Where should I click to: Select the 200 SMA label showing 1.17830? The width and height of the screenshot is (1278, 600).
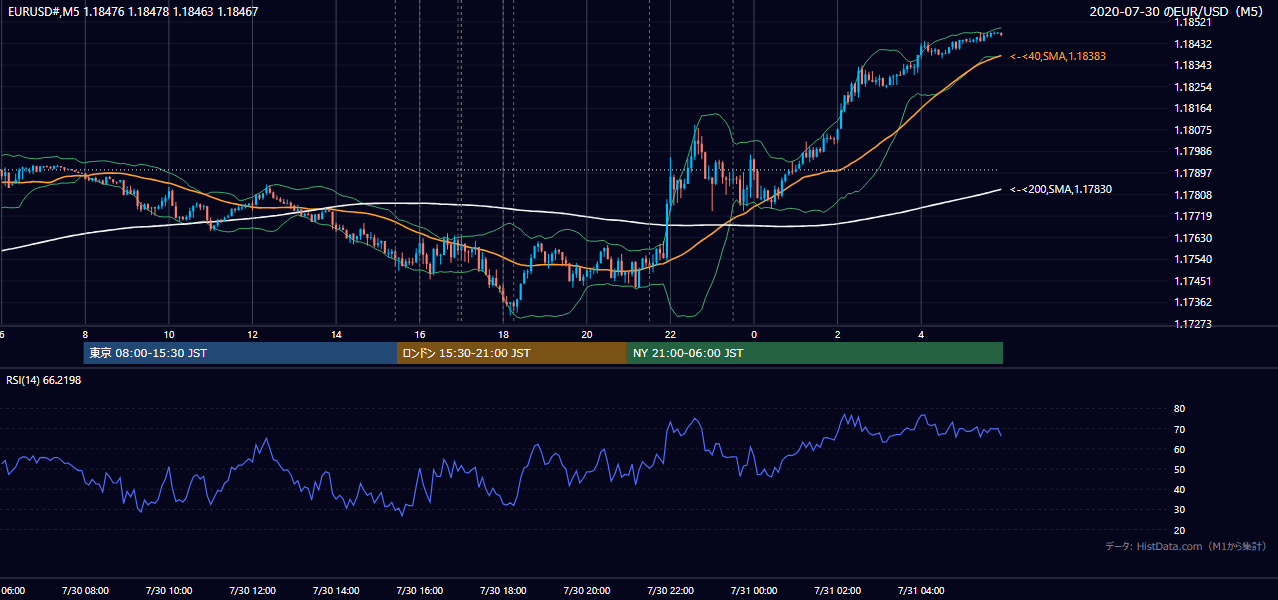1061,189
